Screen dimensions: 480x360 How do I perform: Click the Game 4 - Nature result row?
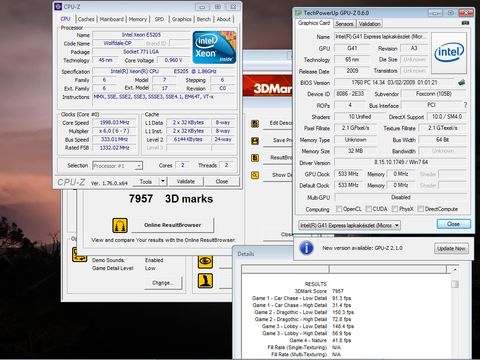[320, 340]
